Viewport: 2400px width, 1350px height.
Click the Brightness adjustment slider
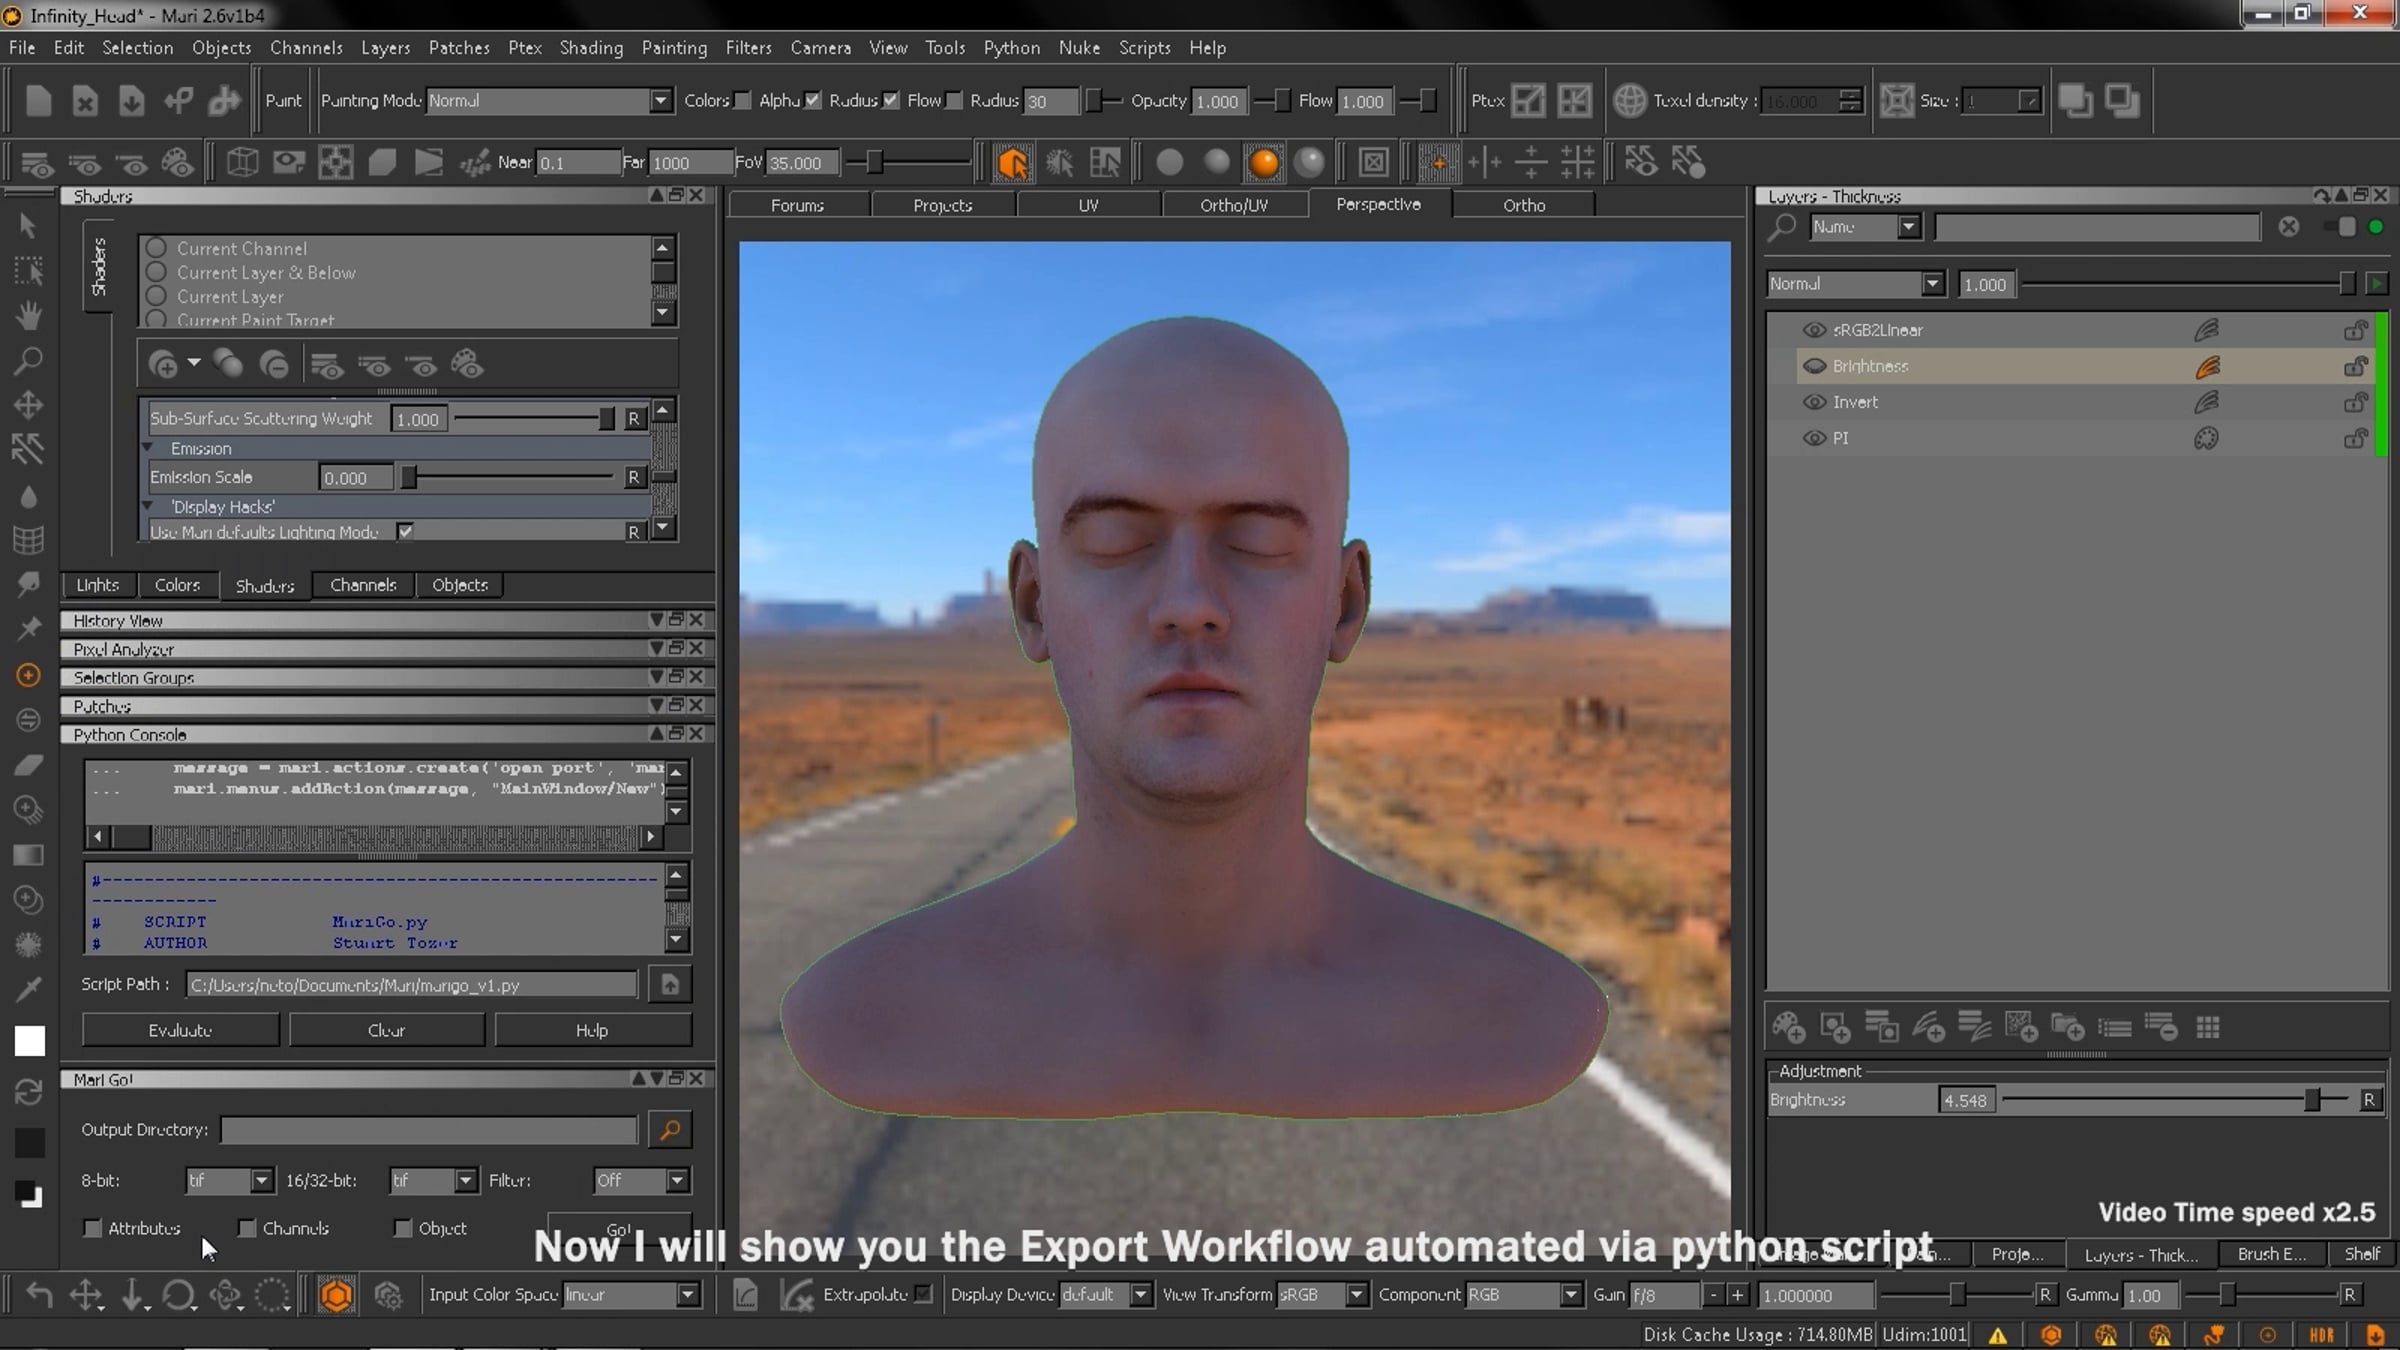(2176, 1100)
